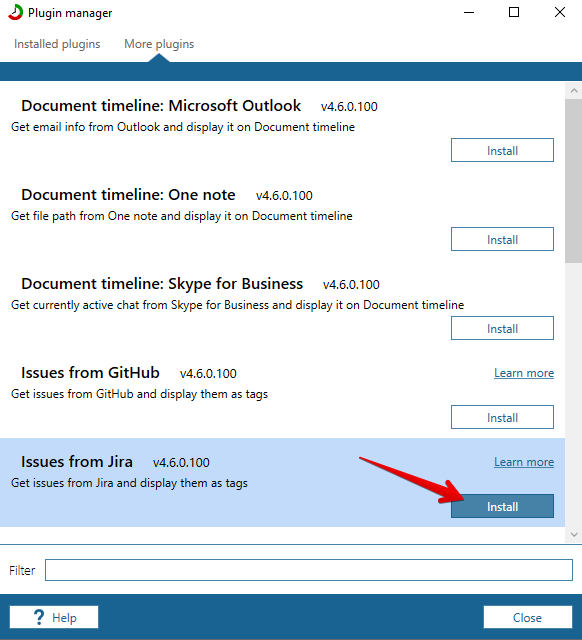Close the Plugin manager via the Close button

pyautogui.click(x=528, y=617)
